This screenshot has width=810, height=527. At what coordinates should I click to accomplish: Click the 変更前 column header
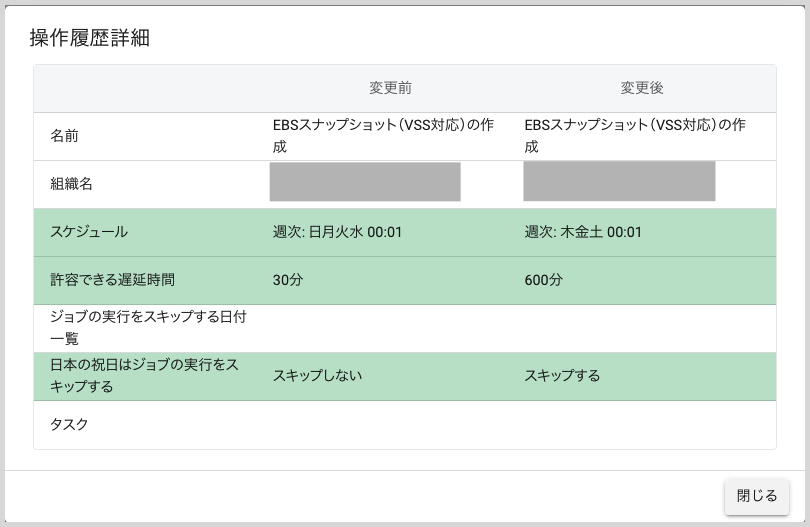point(390,88)
